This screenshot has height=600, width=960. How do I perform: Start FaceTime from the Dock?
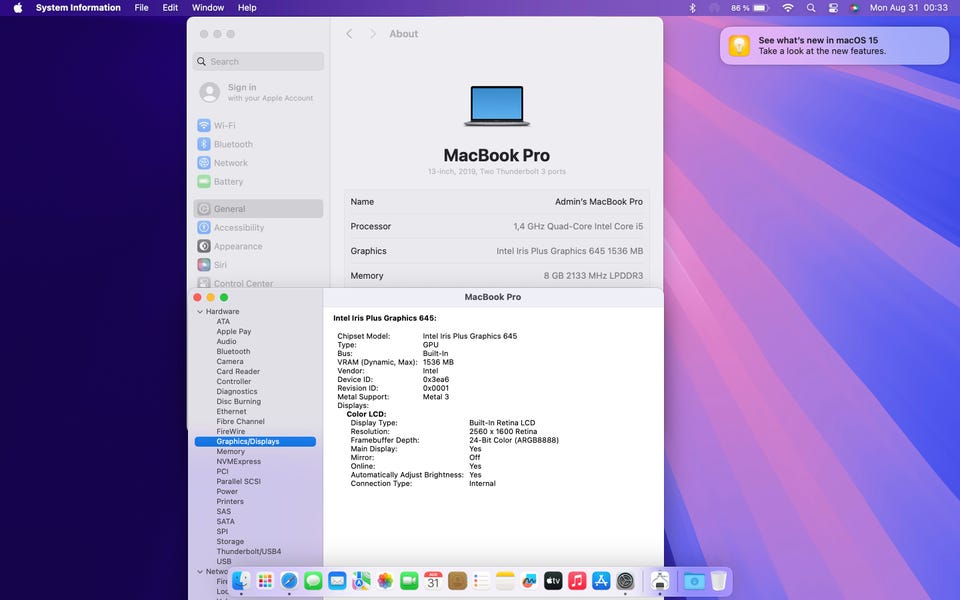409,580
